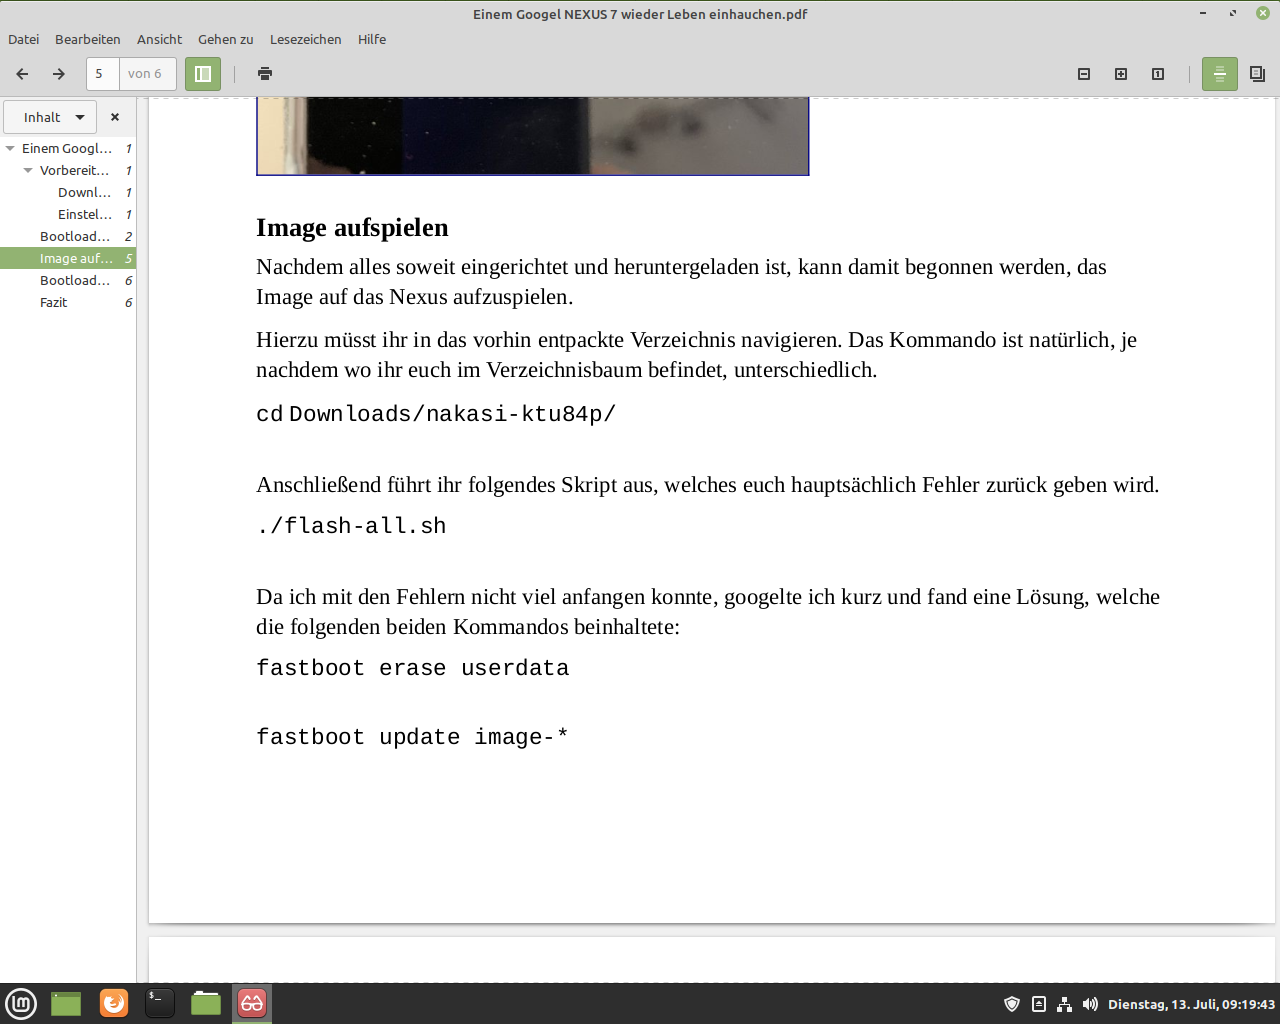Image resolution: width=1280 pixels, height=1024 pixels.
Task: Toggle continuous page view mode
Action: (1220, 74)
